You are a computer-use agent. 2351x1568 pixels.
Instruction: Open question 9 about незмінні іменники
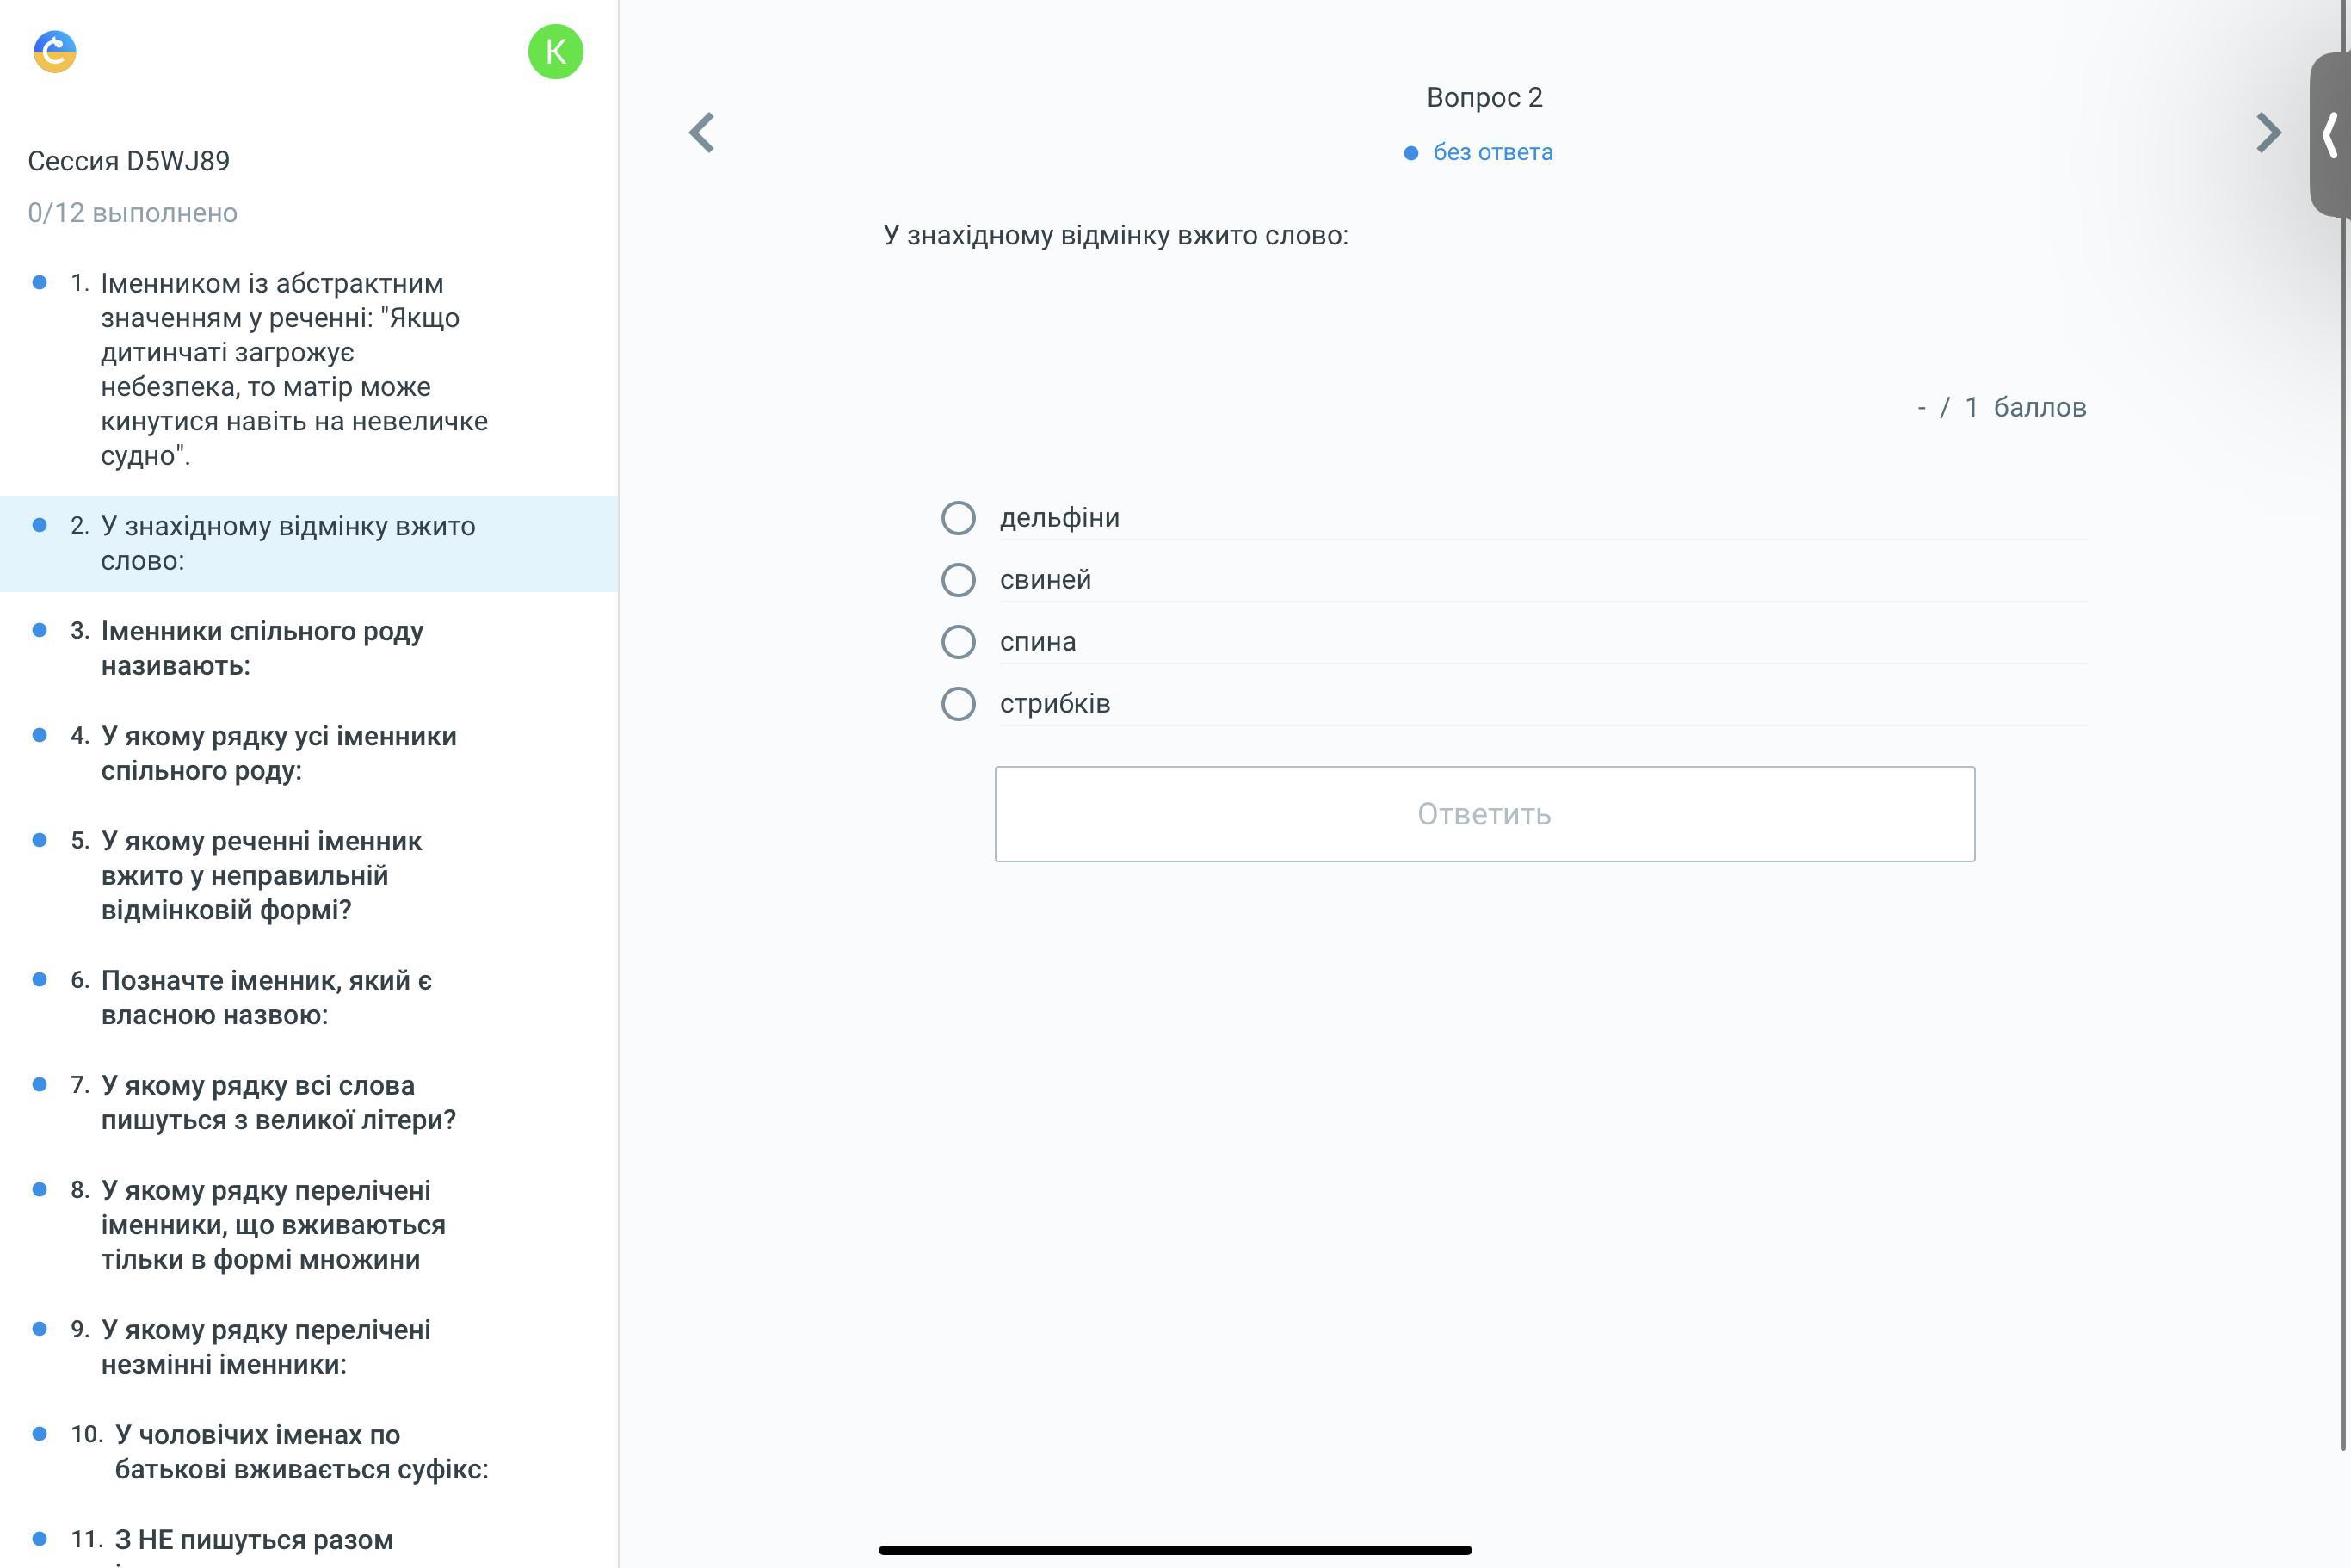click(265, 1346)
